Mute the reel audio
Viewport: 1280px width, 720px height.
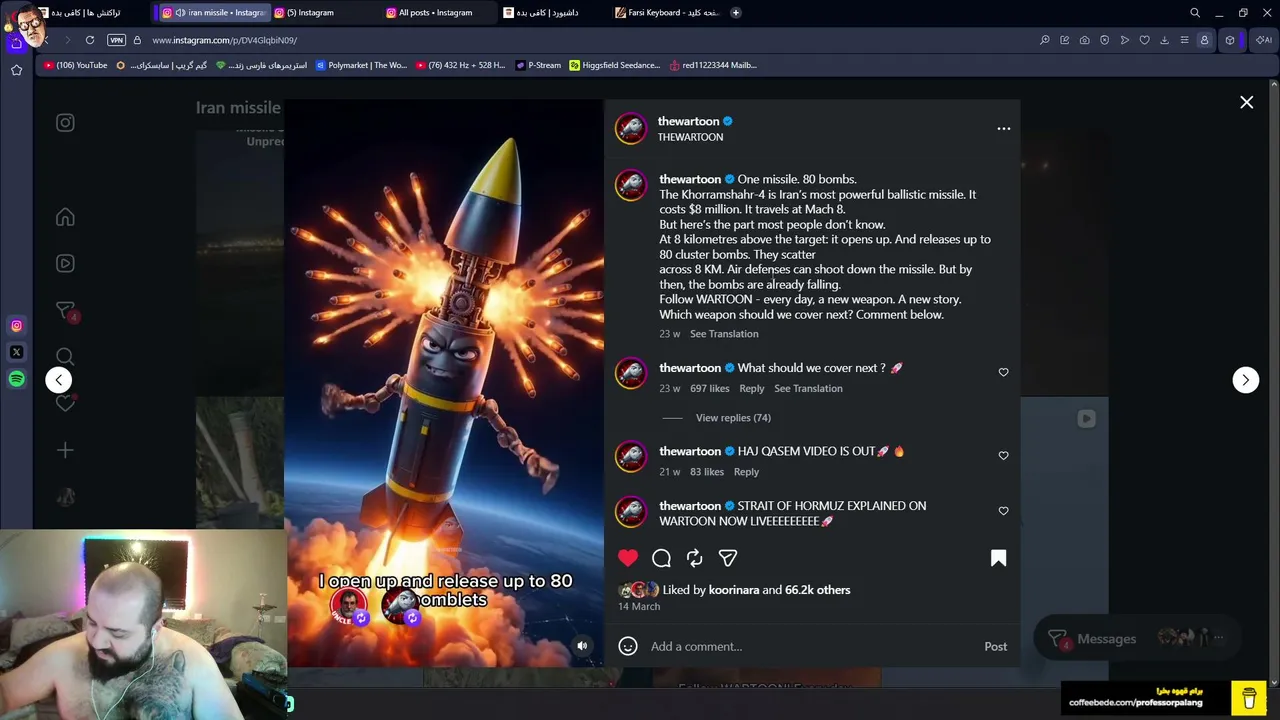click(582, 646)
